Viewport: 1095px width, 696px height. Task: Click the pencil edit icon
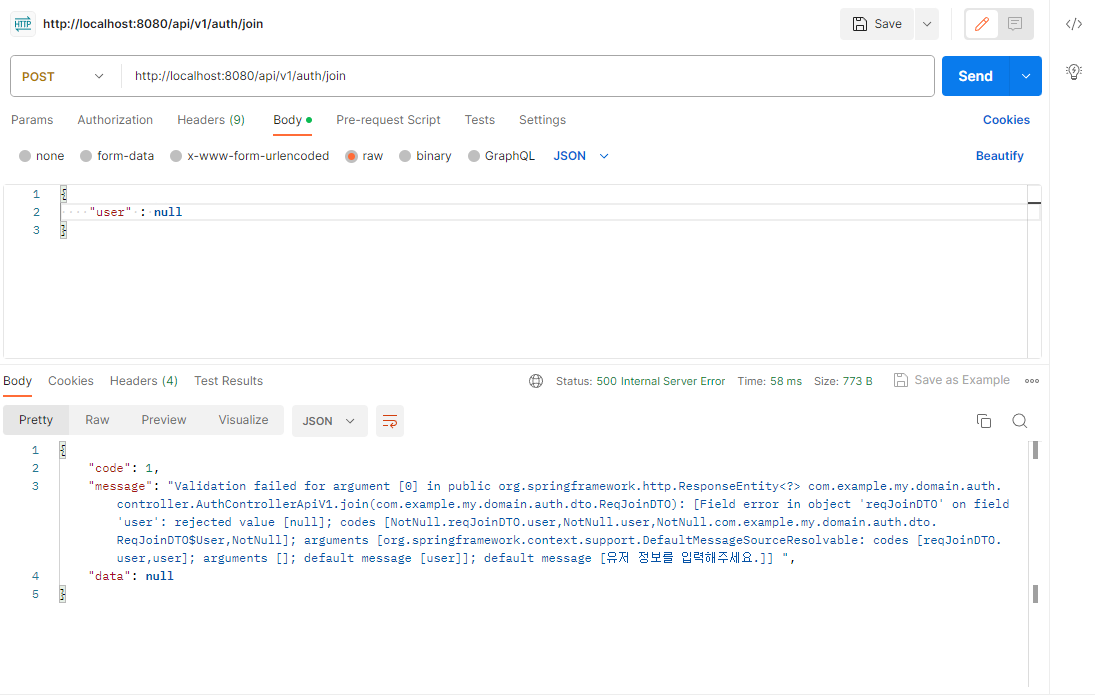click(980, 23)
